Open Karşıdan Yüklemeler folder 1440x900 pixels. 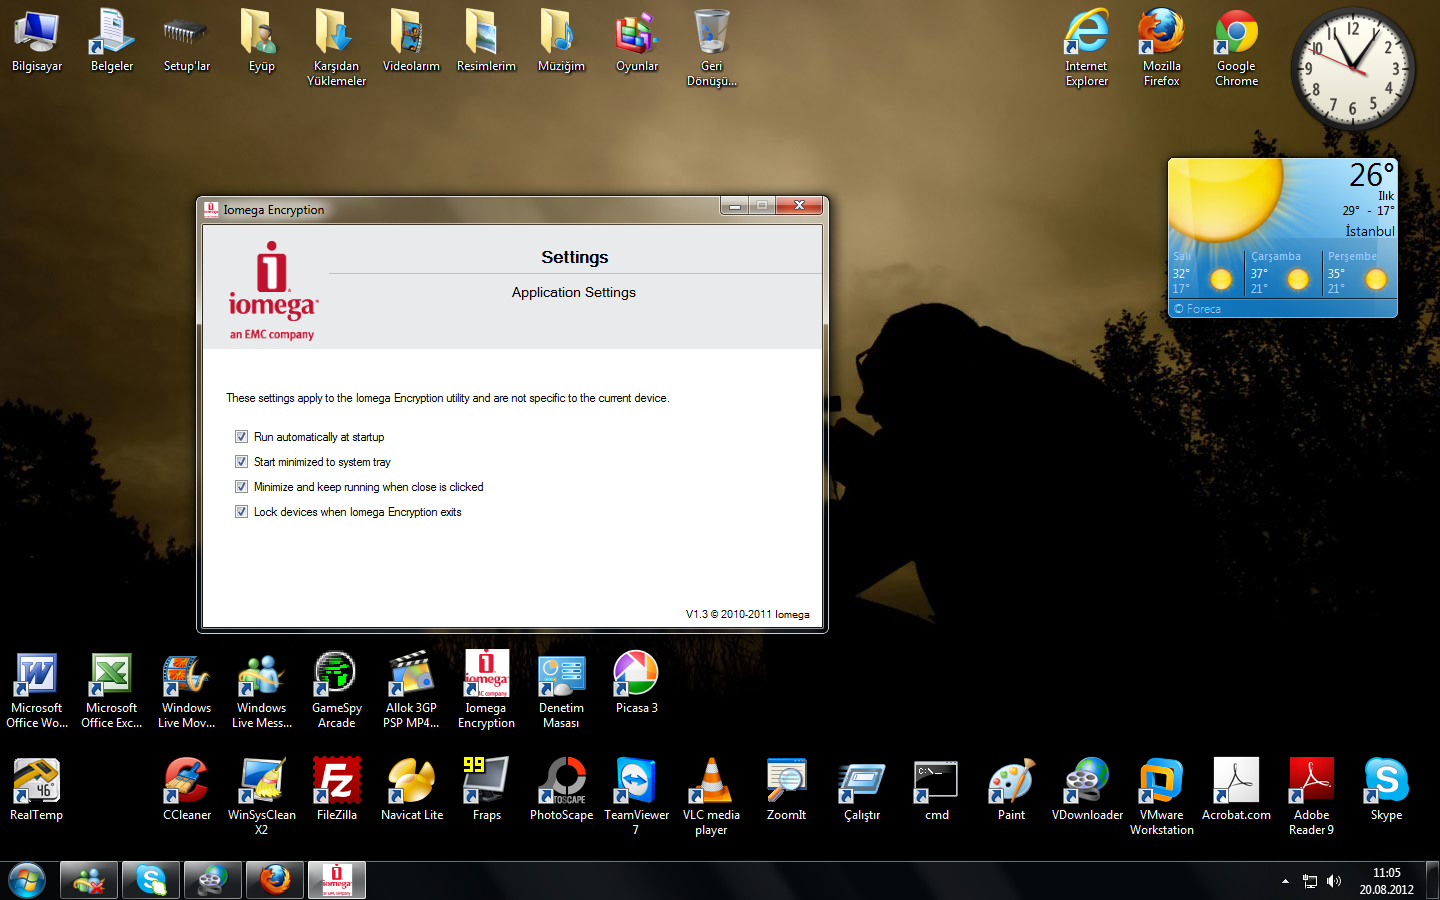336,48
